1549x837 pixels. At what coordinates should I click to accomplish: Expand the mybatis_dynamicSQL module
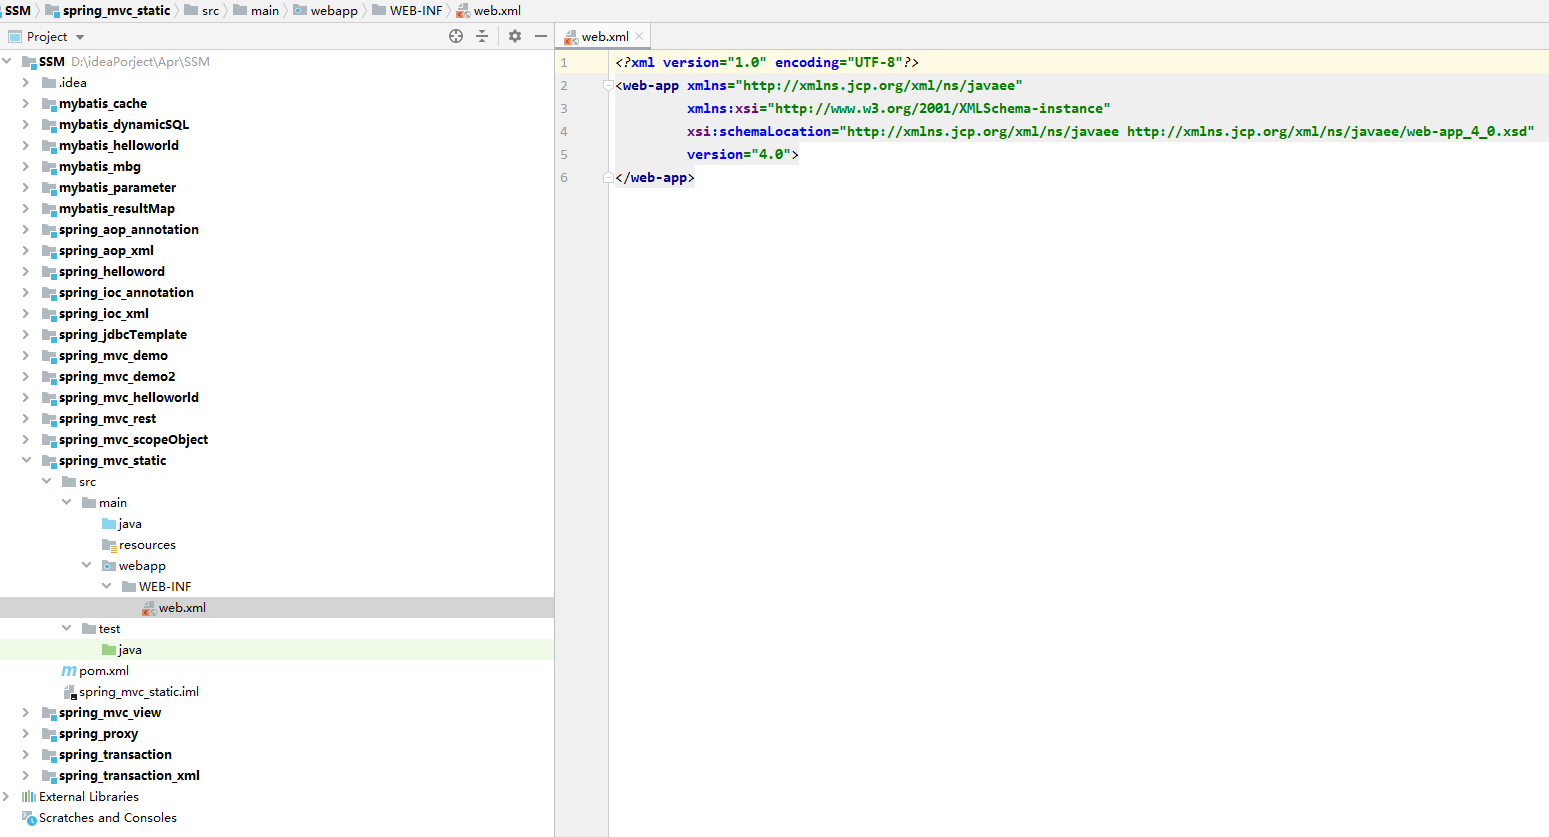tap(26, 124)
